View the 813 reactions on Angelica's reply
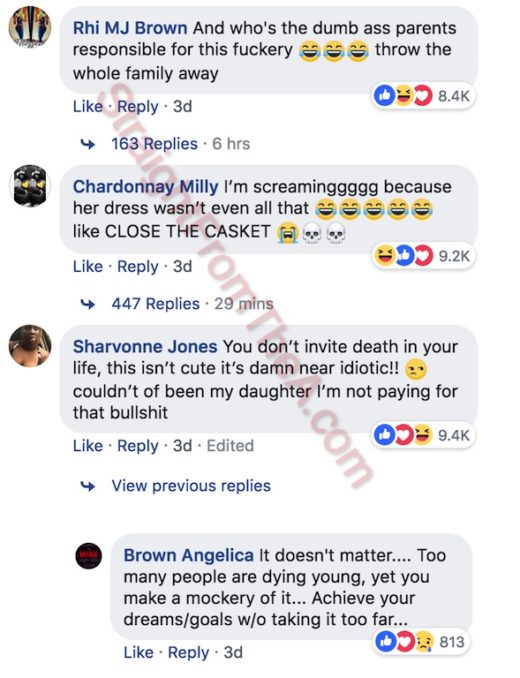Screen dimensions: 520x678 click(x=421, y=642)
